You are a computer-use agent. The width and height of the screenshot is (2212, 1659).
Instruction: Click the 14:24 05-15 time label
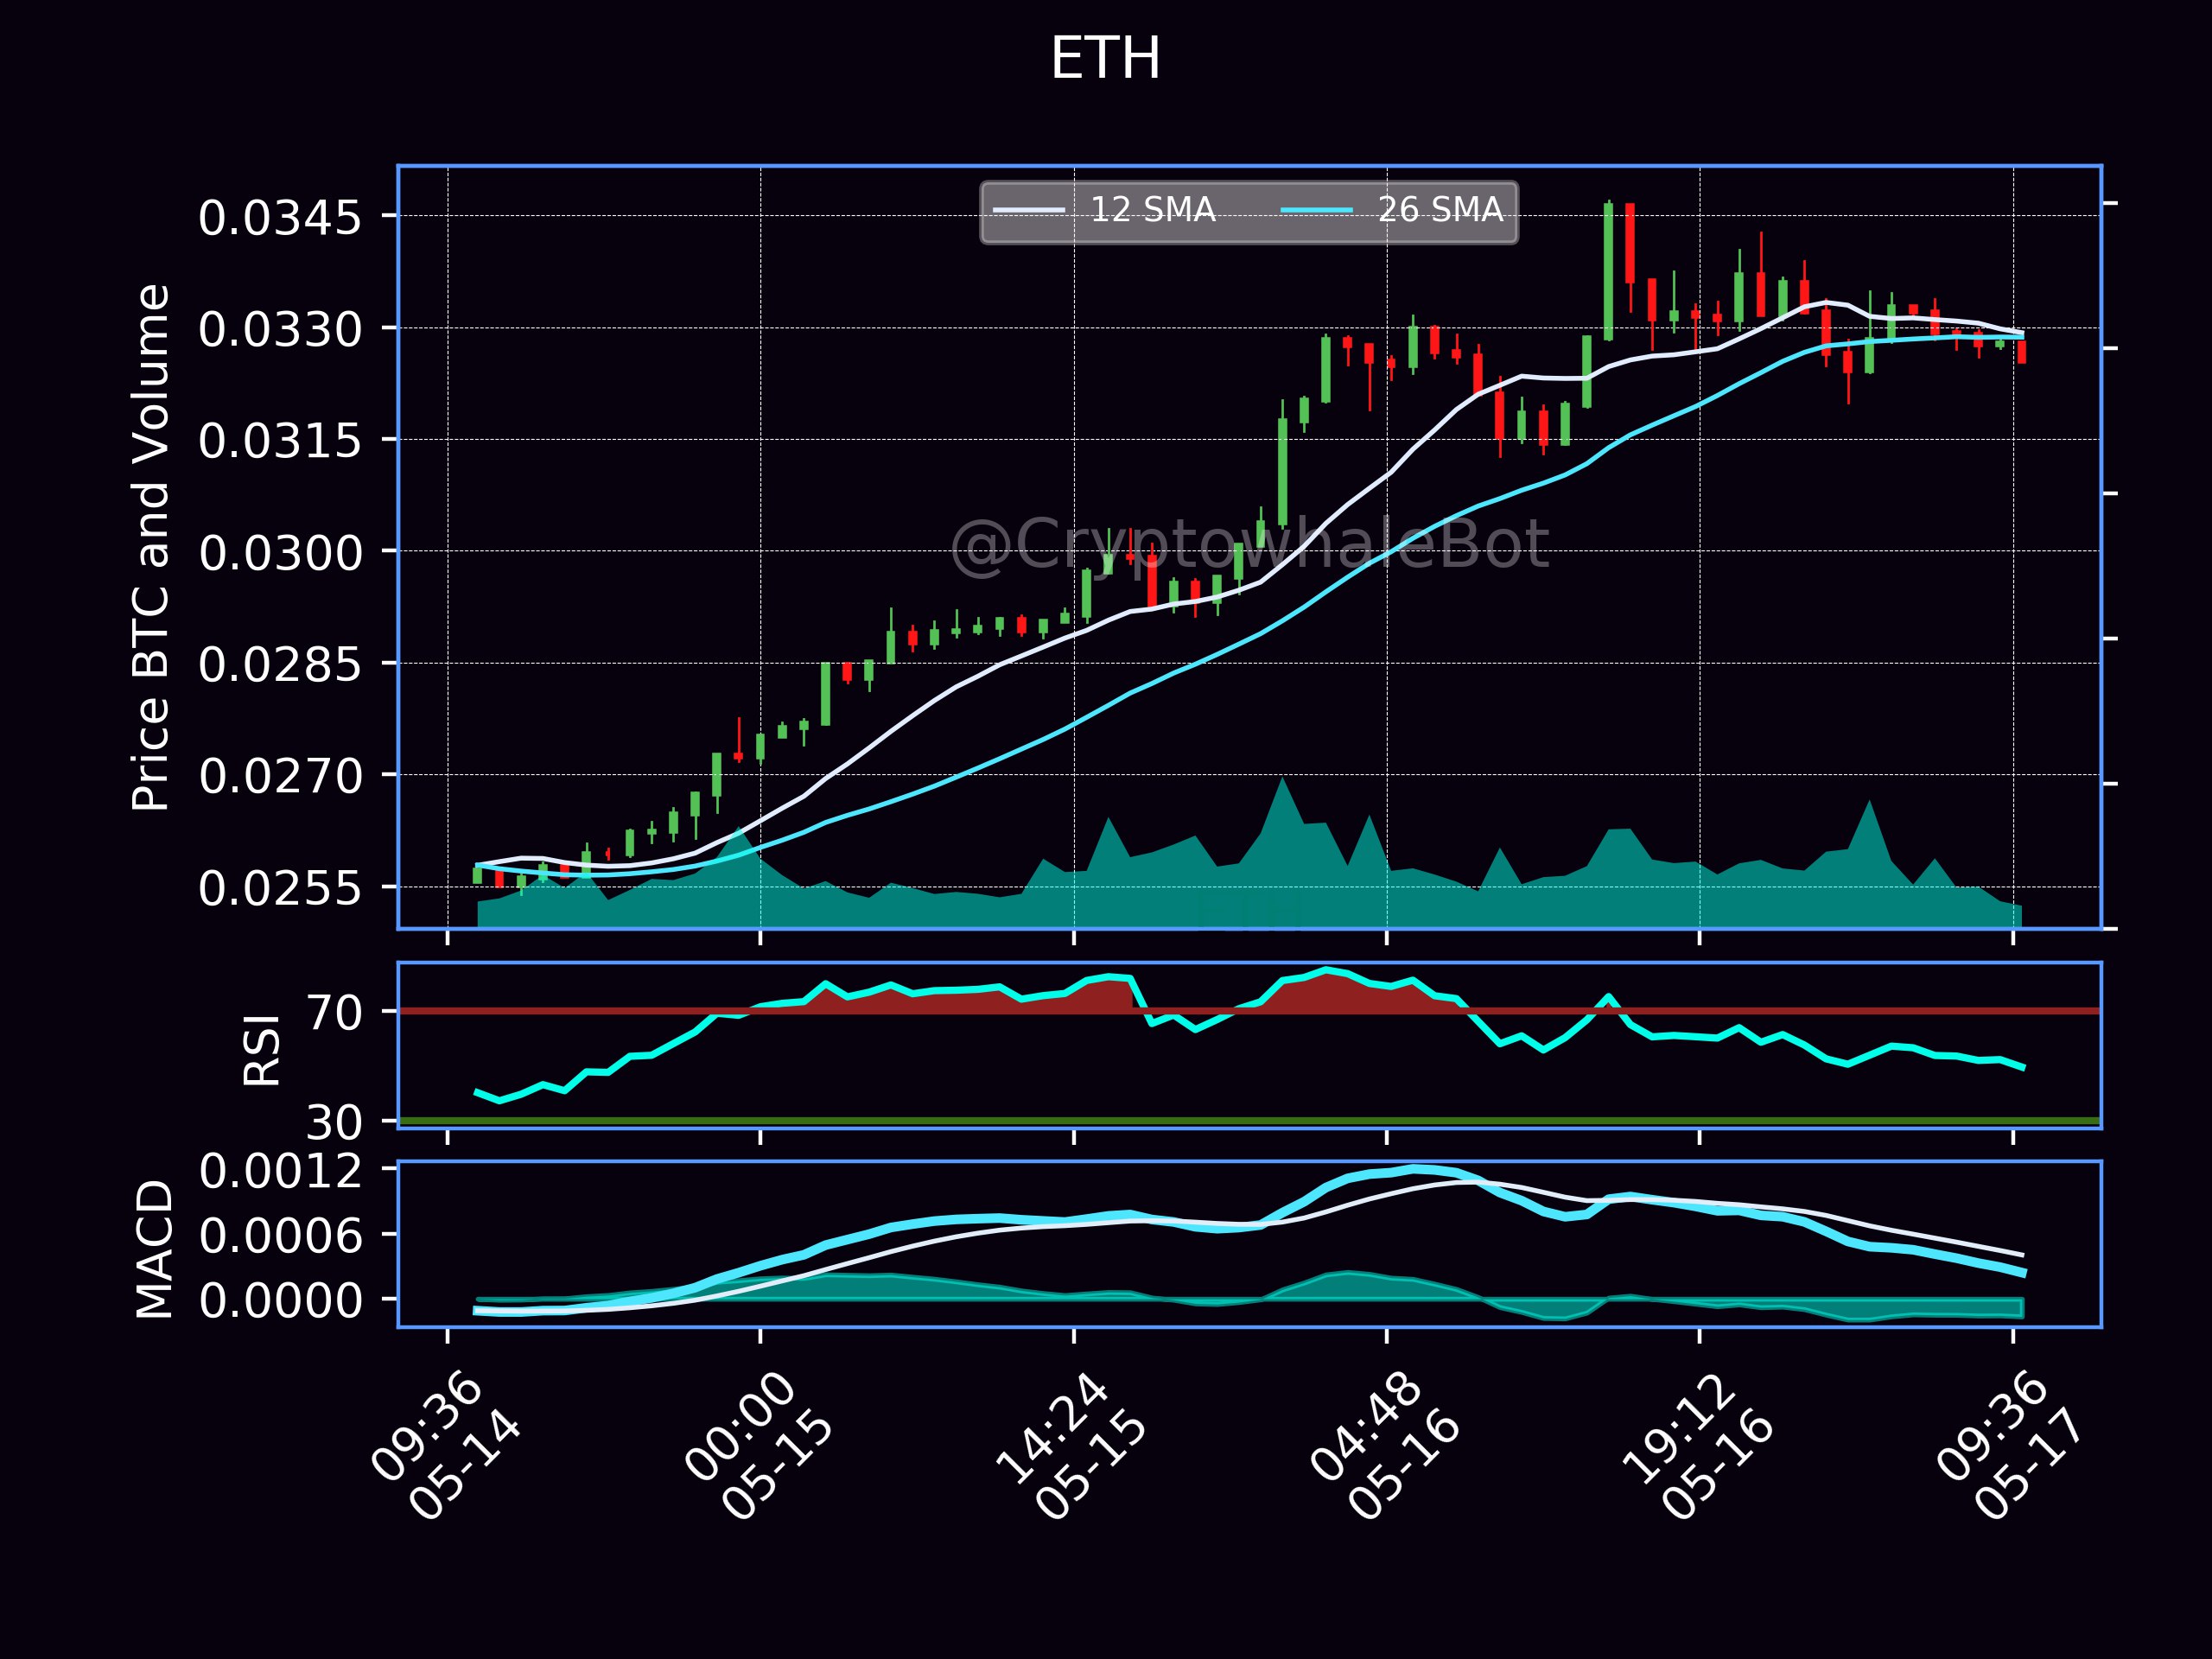coord(1070,1447)
